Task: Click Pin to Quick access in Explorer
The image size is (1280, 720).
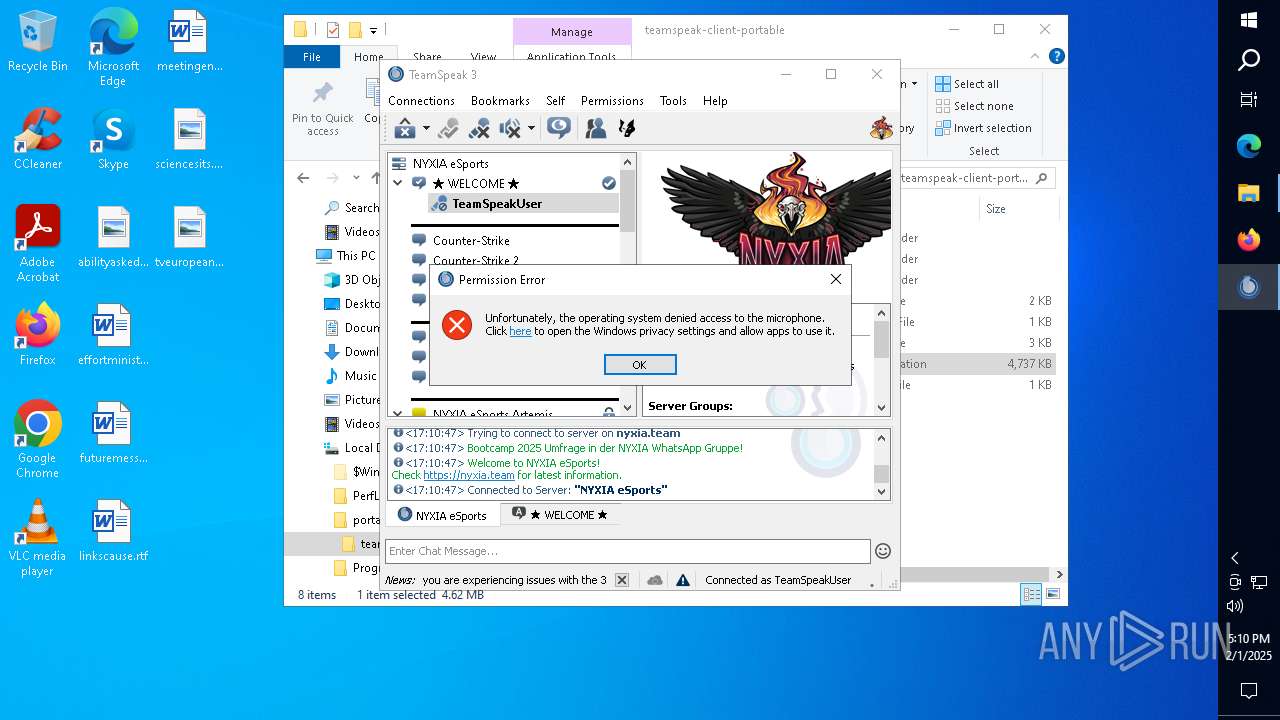Action: [x=323, y=108]
